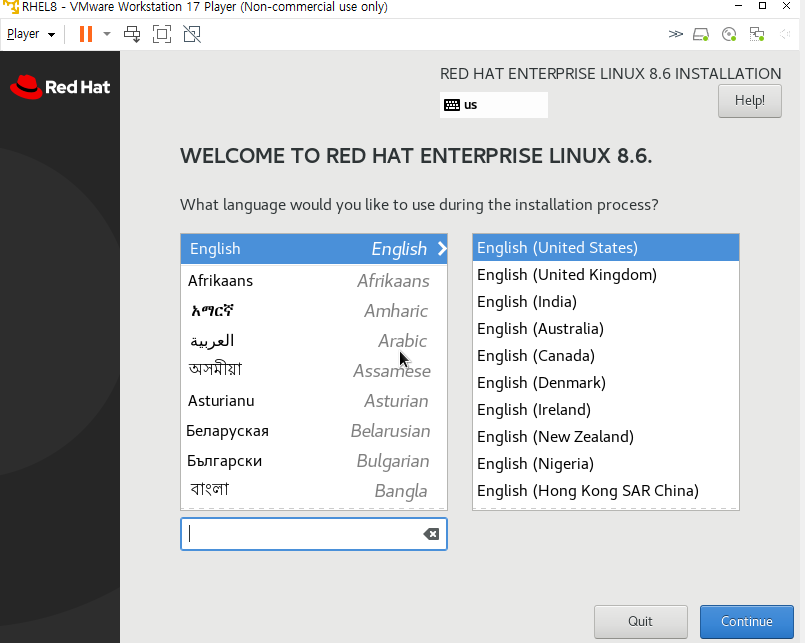
Task: Close the VMware Player window
Action: click(787, 6)
